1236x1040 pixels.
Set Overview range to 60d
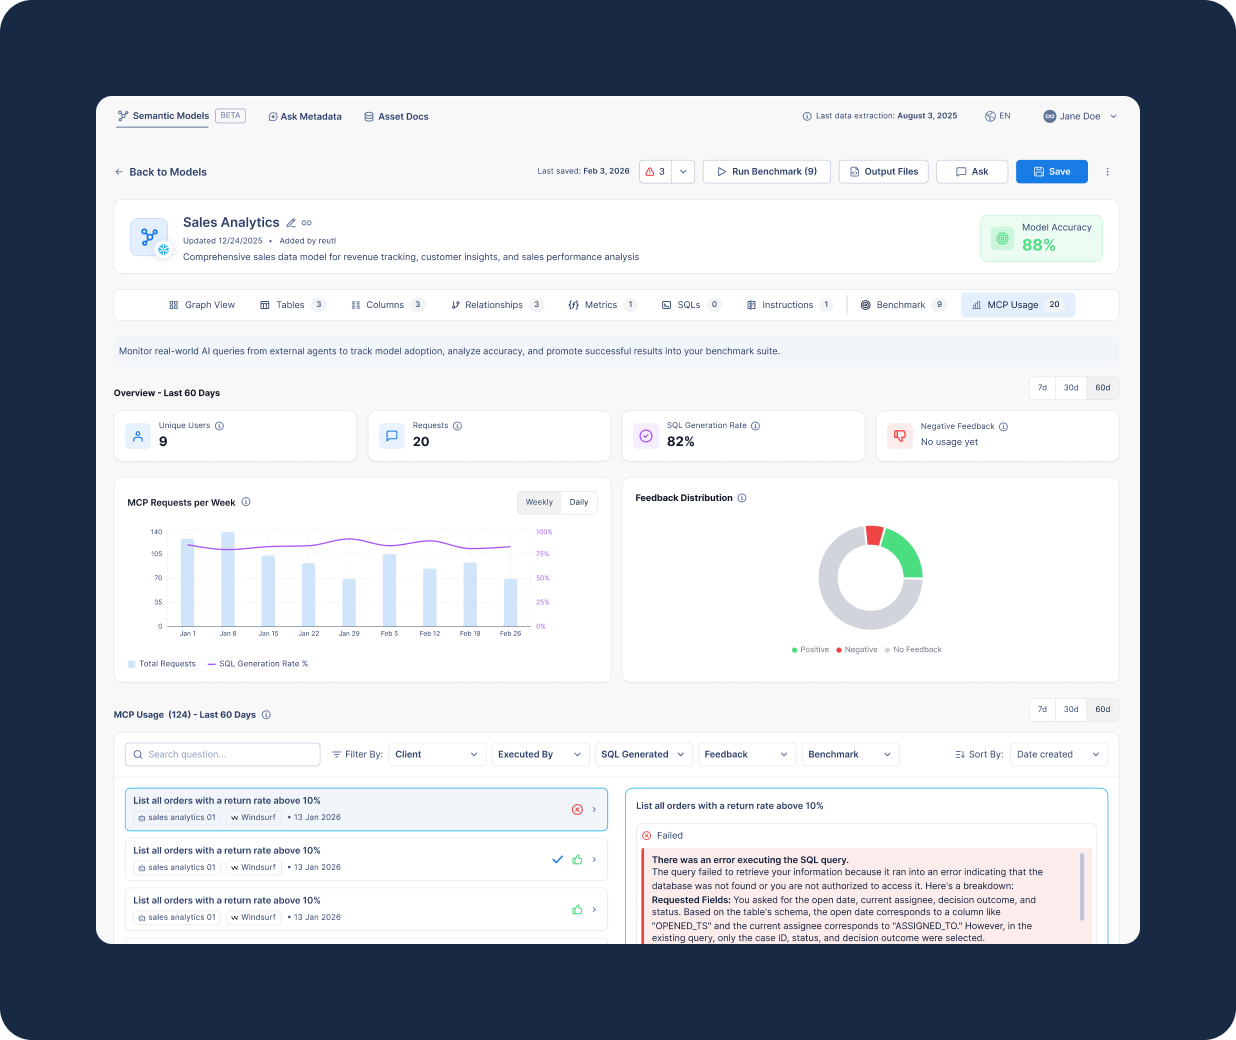(1103, 388)
